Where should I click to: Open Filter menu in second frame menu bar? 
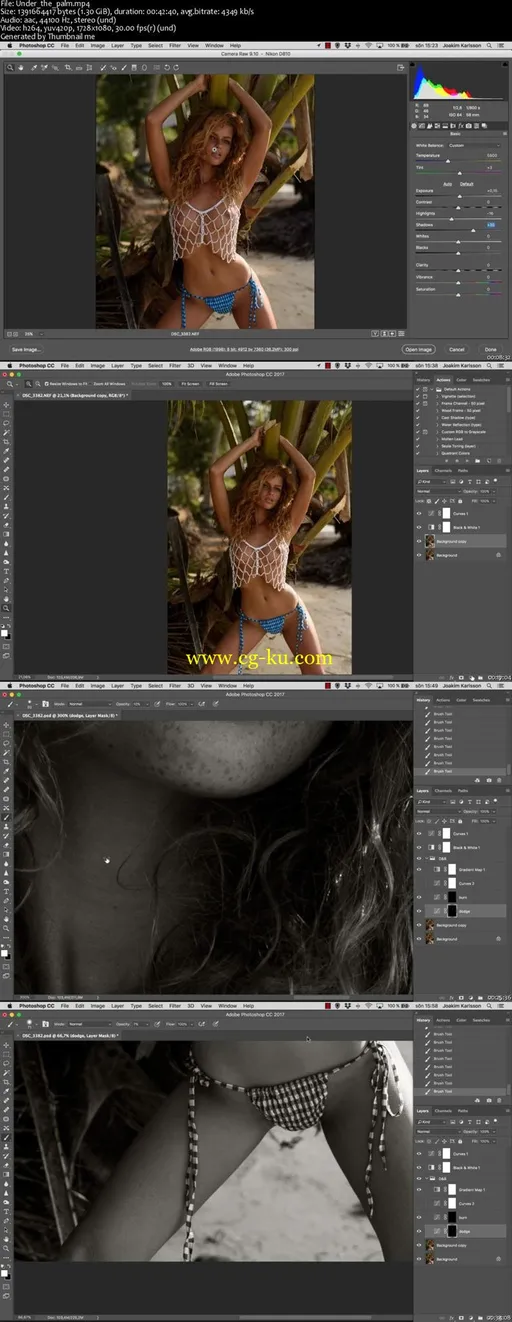pos(175,365)
